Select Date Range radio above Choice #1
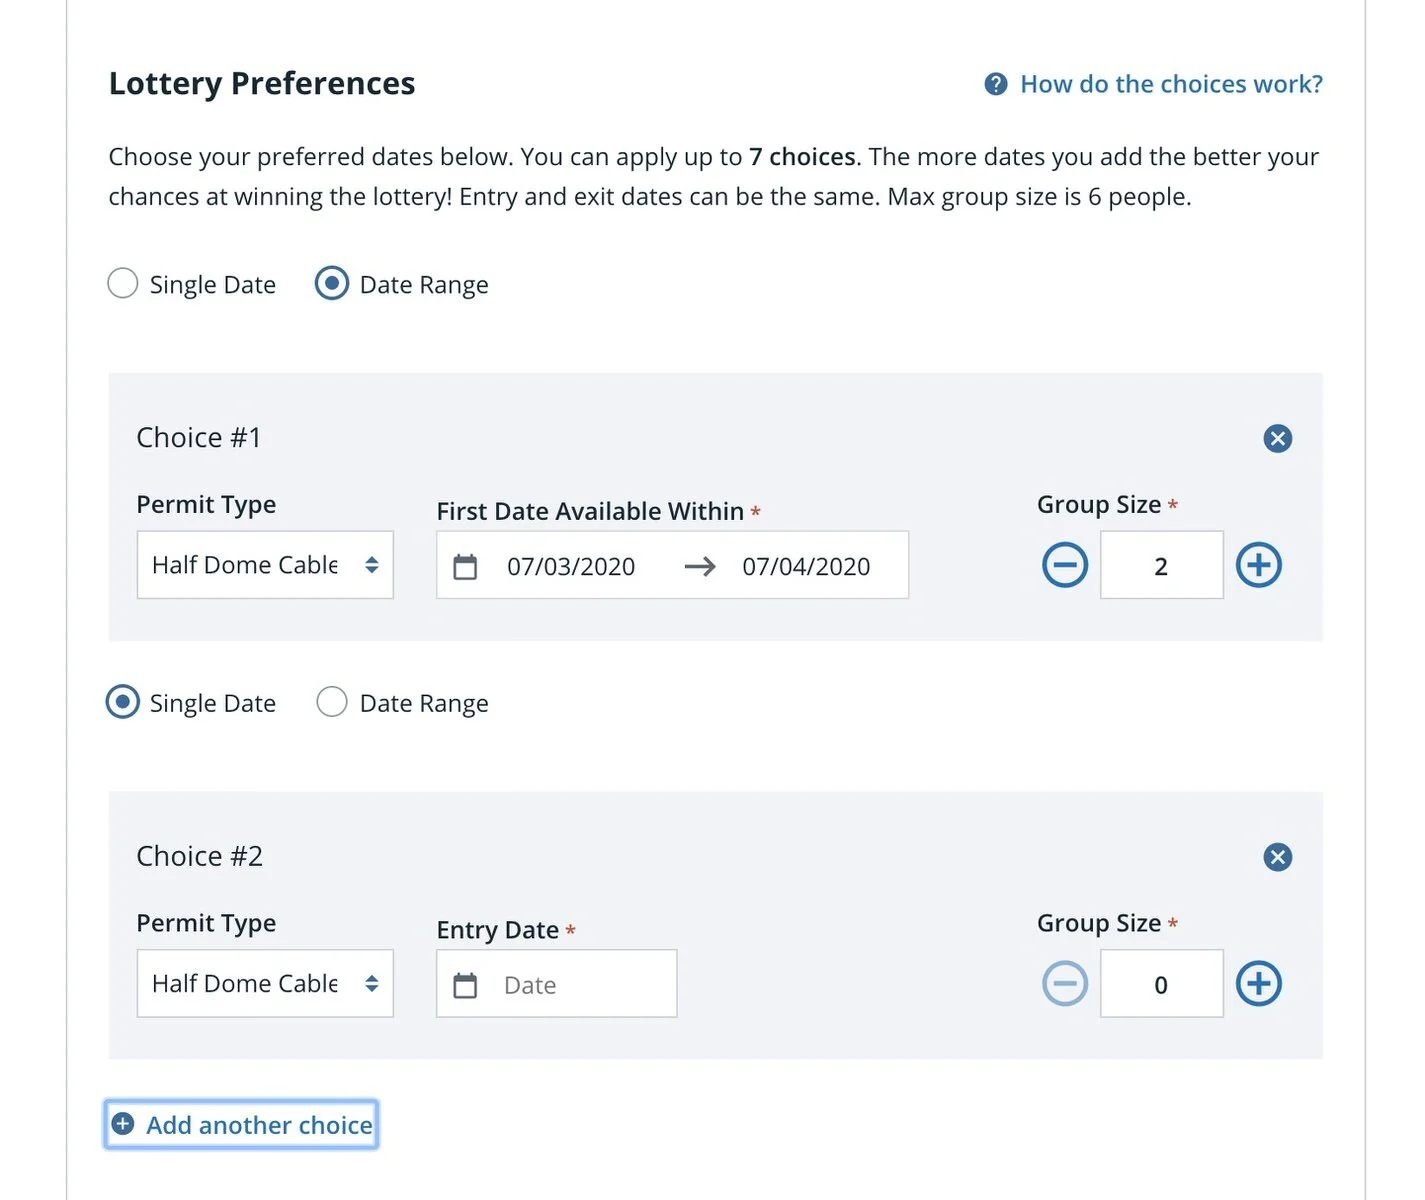Screen dimensions: 1425x1200 tap(332, 284)
